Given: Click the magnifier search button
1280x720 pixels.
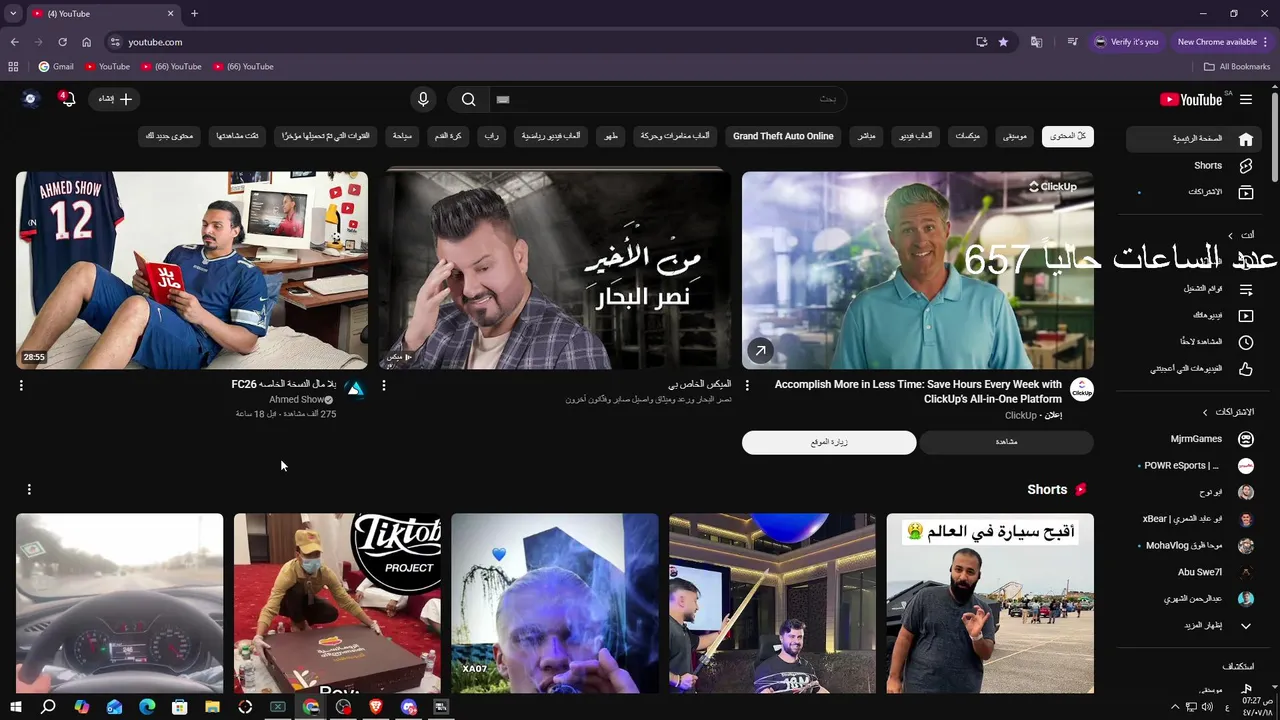Looking at the screenshot, I should tap(468, 99).
